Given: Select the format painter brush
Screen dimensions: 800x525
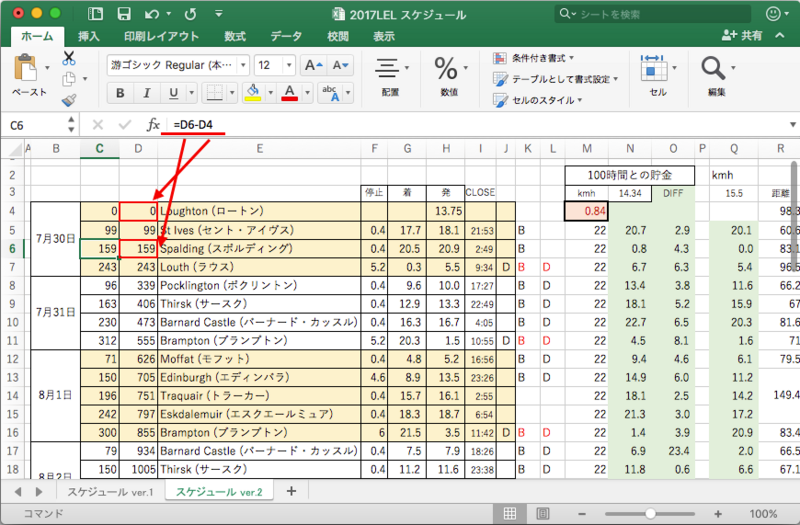Looking at the screenshot, I should coord(69,100).
